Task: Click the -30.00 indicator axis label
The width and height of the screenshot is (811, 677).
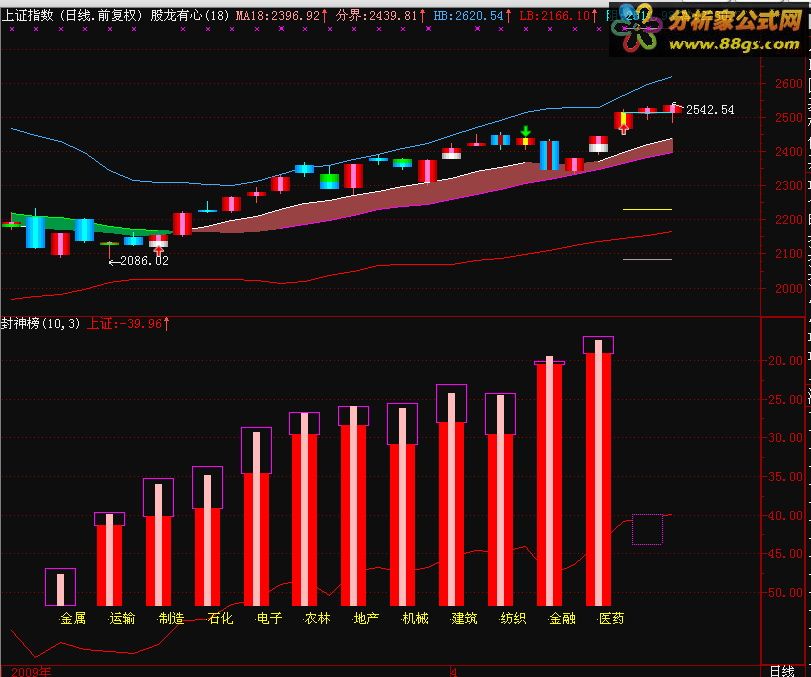Action: click(784, 438)
